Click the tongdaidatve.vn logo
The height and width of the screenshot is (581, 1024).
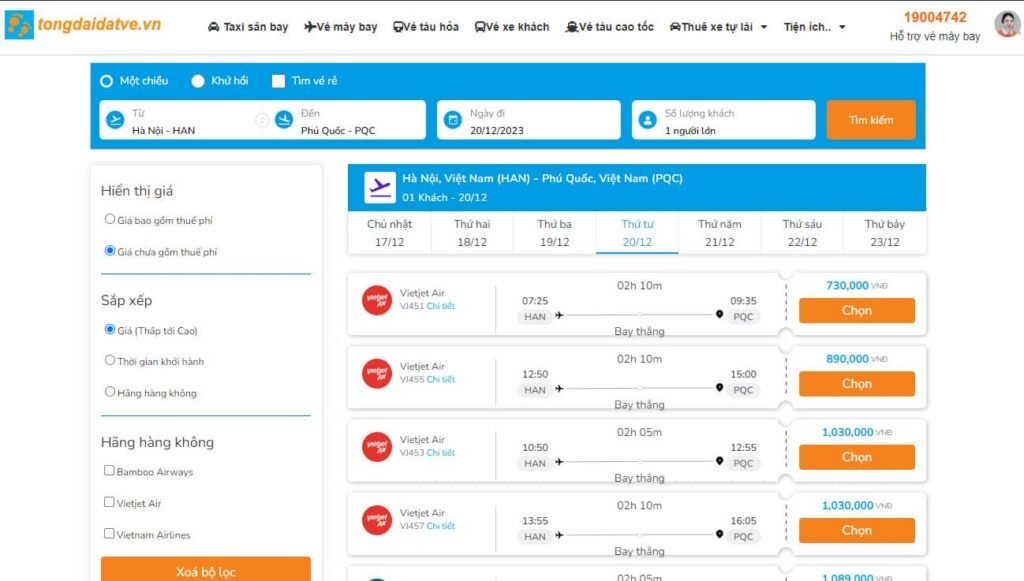[83, 25]
